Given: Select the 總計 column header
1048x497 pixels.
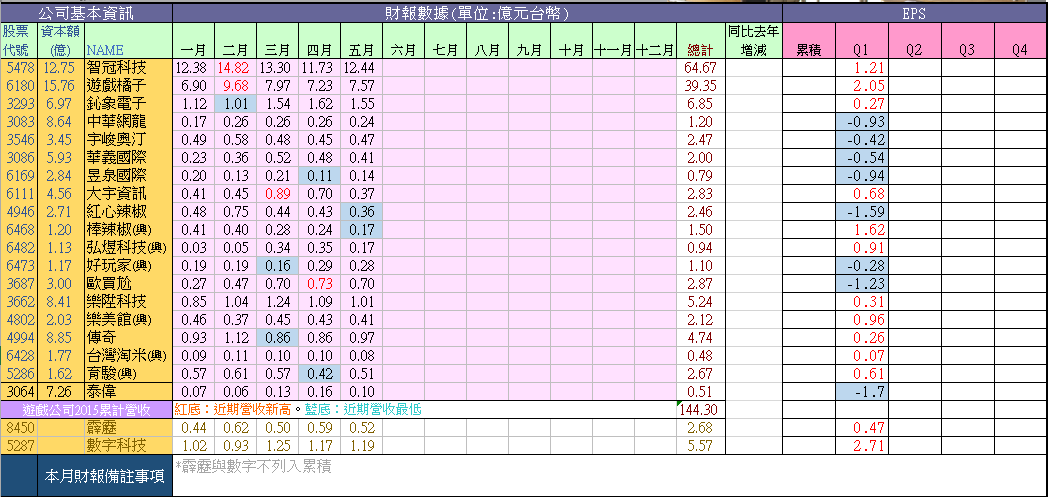Looking at the screenshot, I should pos(701,40).
